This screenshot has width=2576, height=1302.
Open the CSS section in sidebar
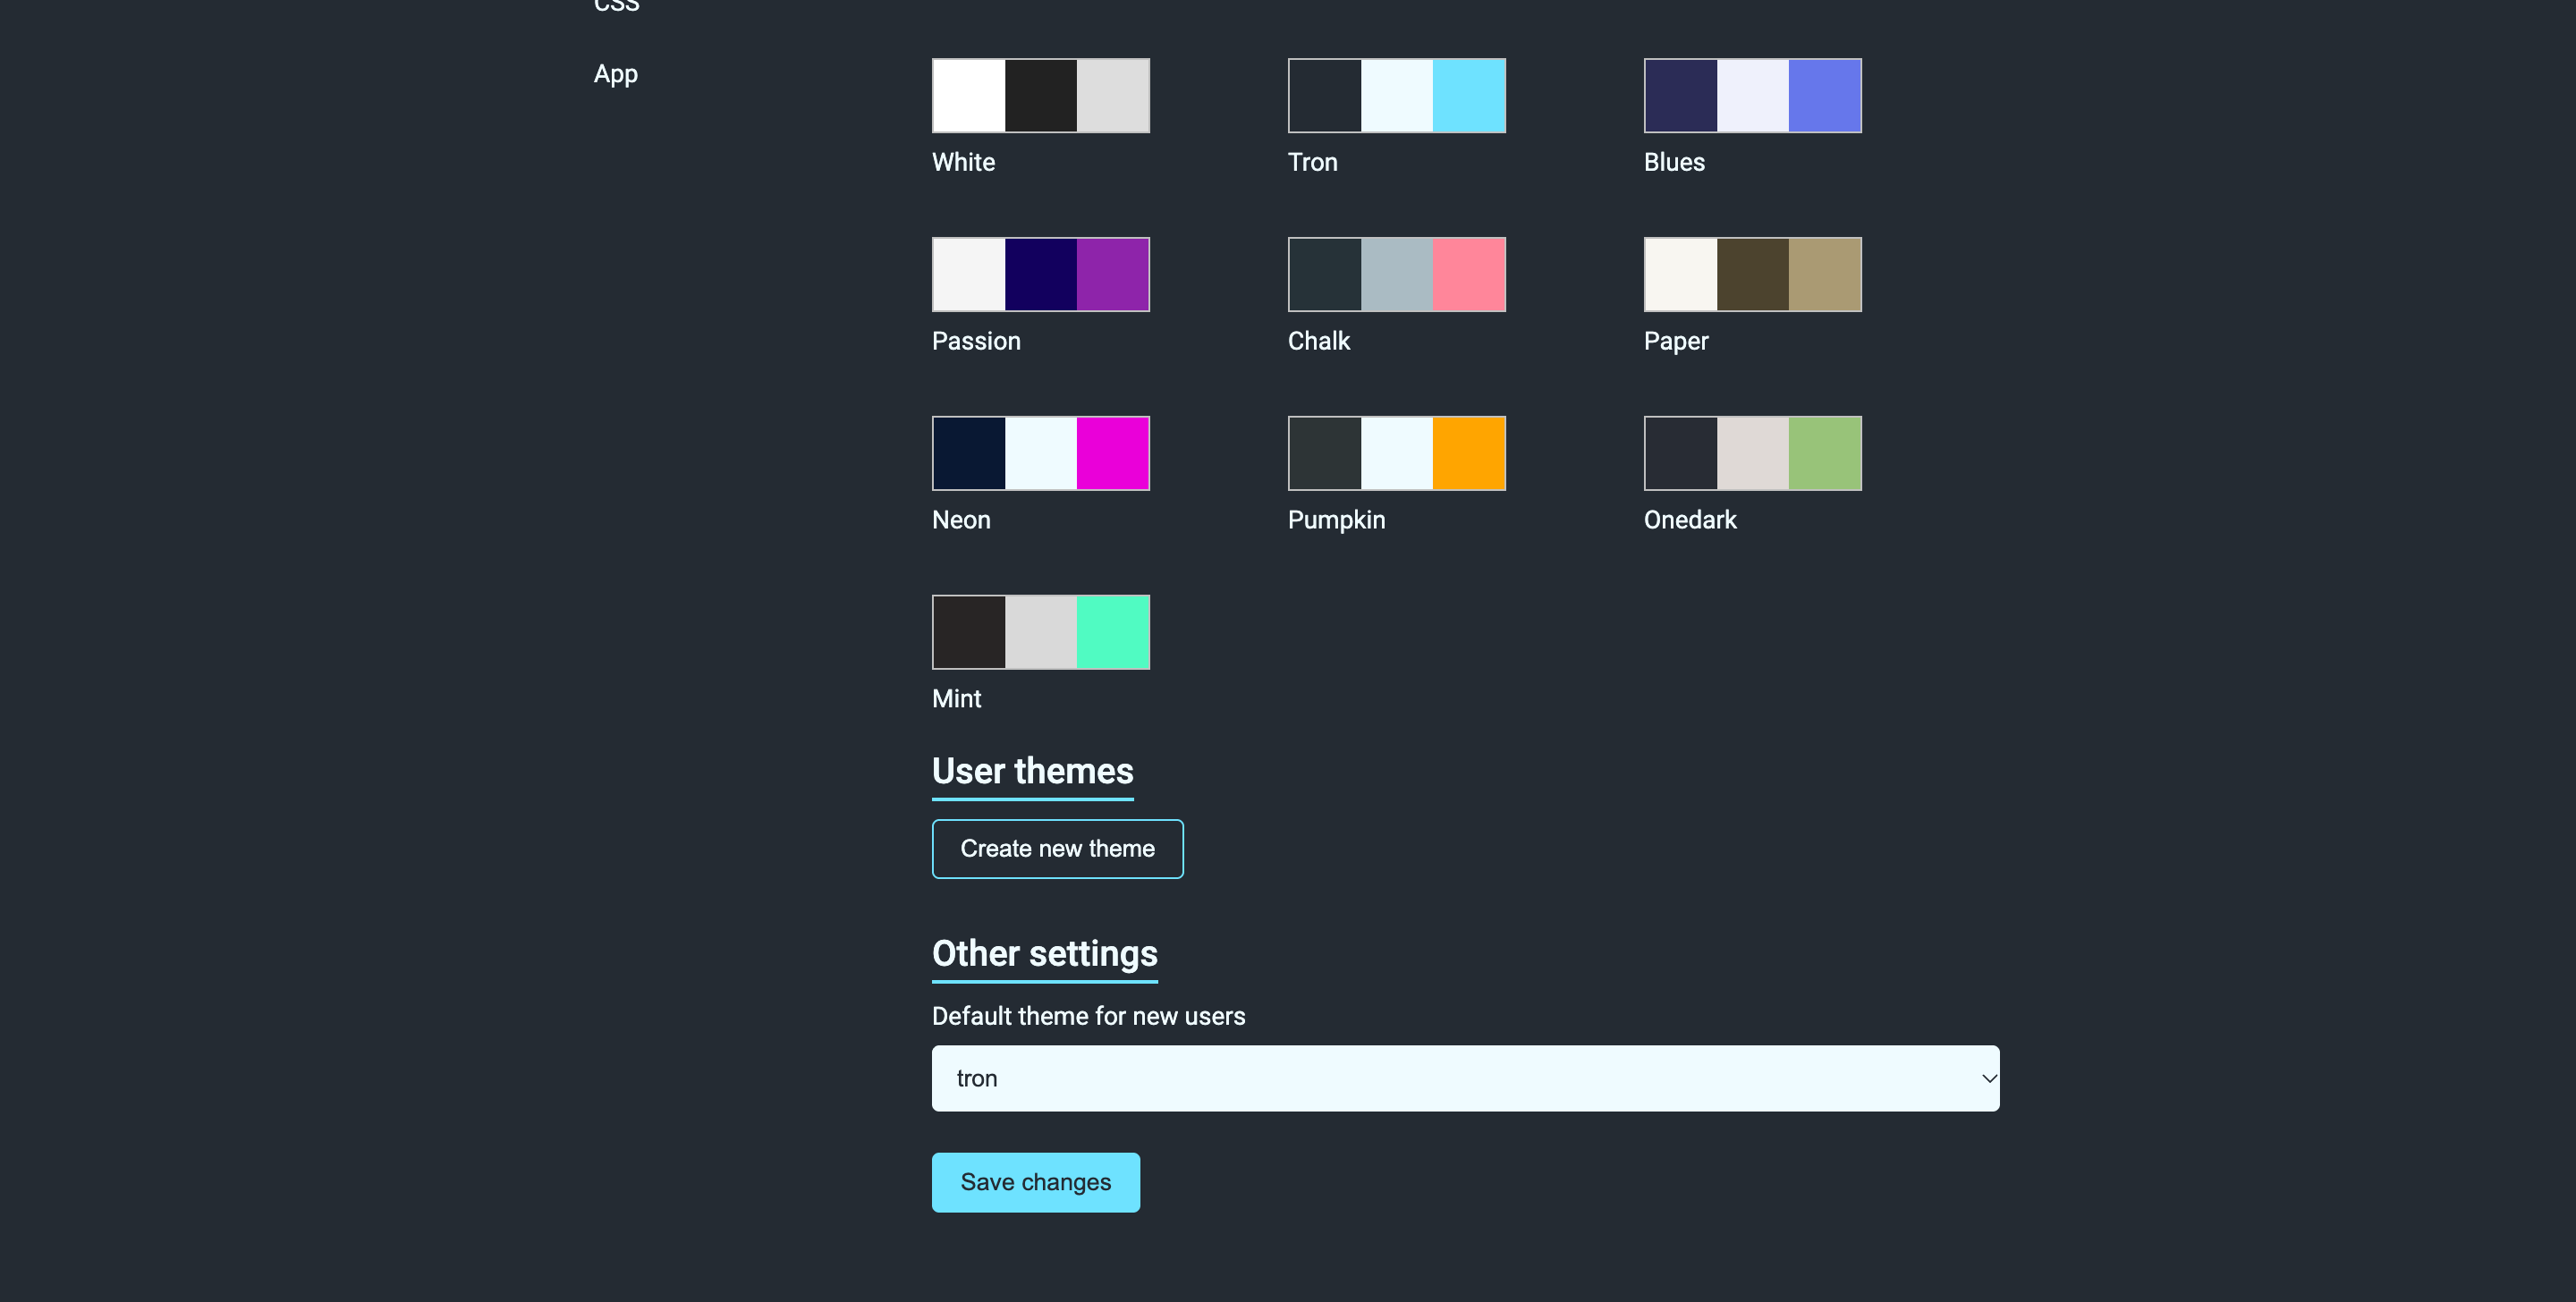(616, 6)
